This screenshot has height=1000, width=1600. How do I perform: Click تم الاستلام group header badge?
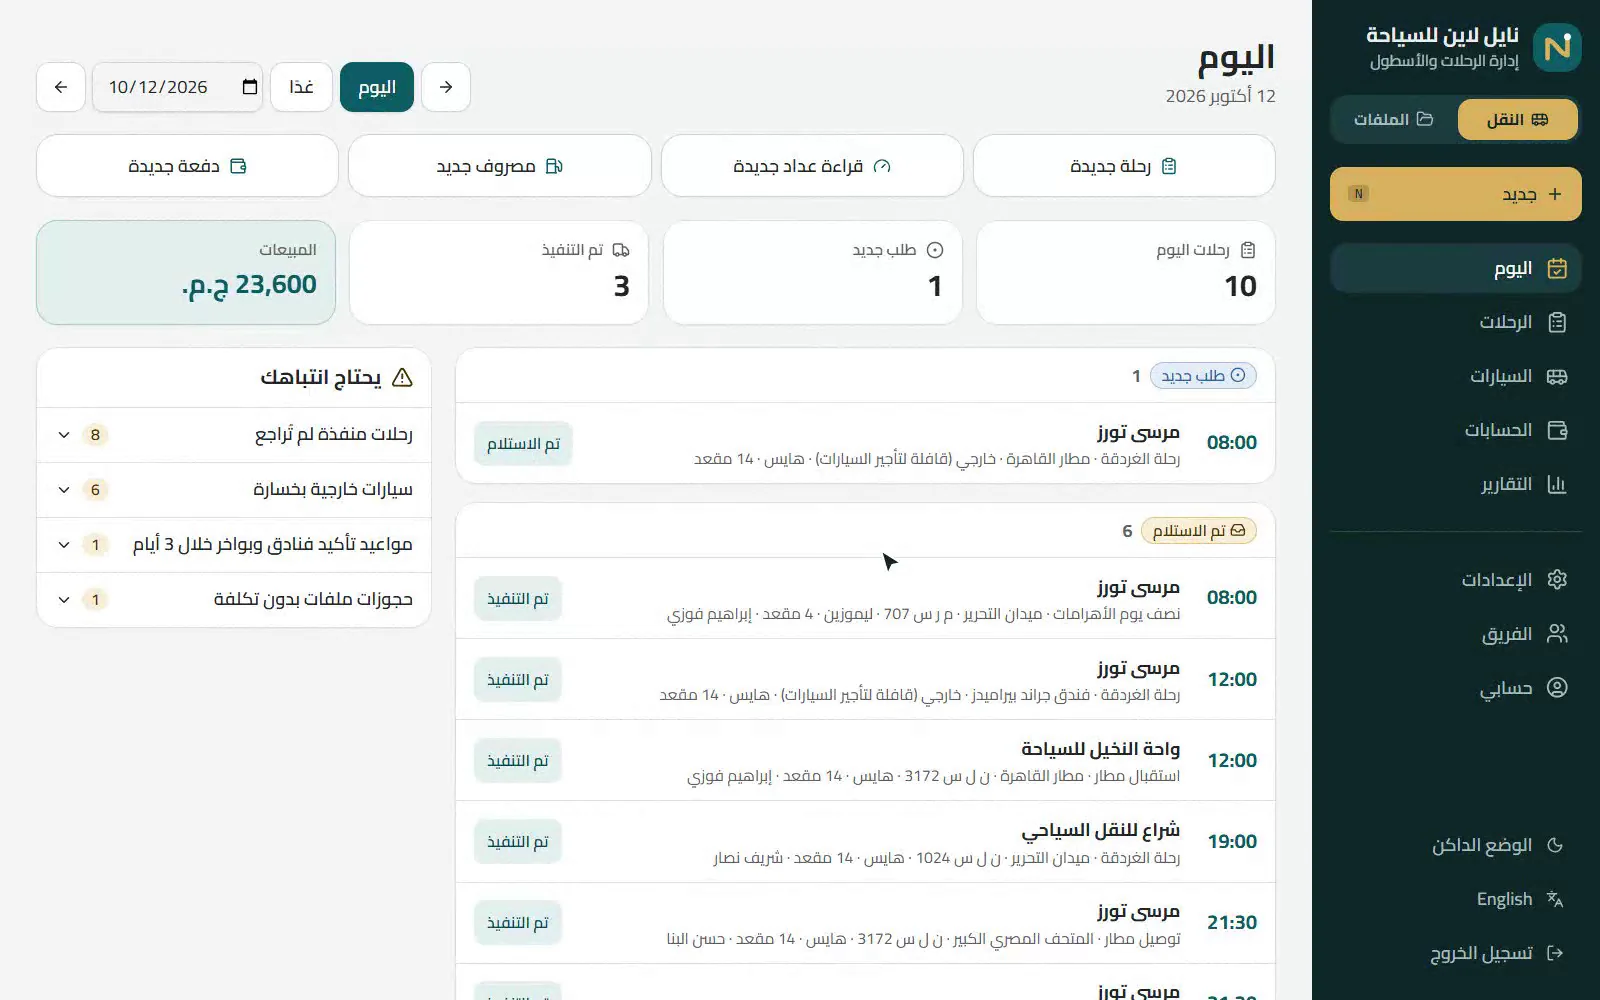(x=1199, y=531)
